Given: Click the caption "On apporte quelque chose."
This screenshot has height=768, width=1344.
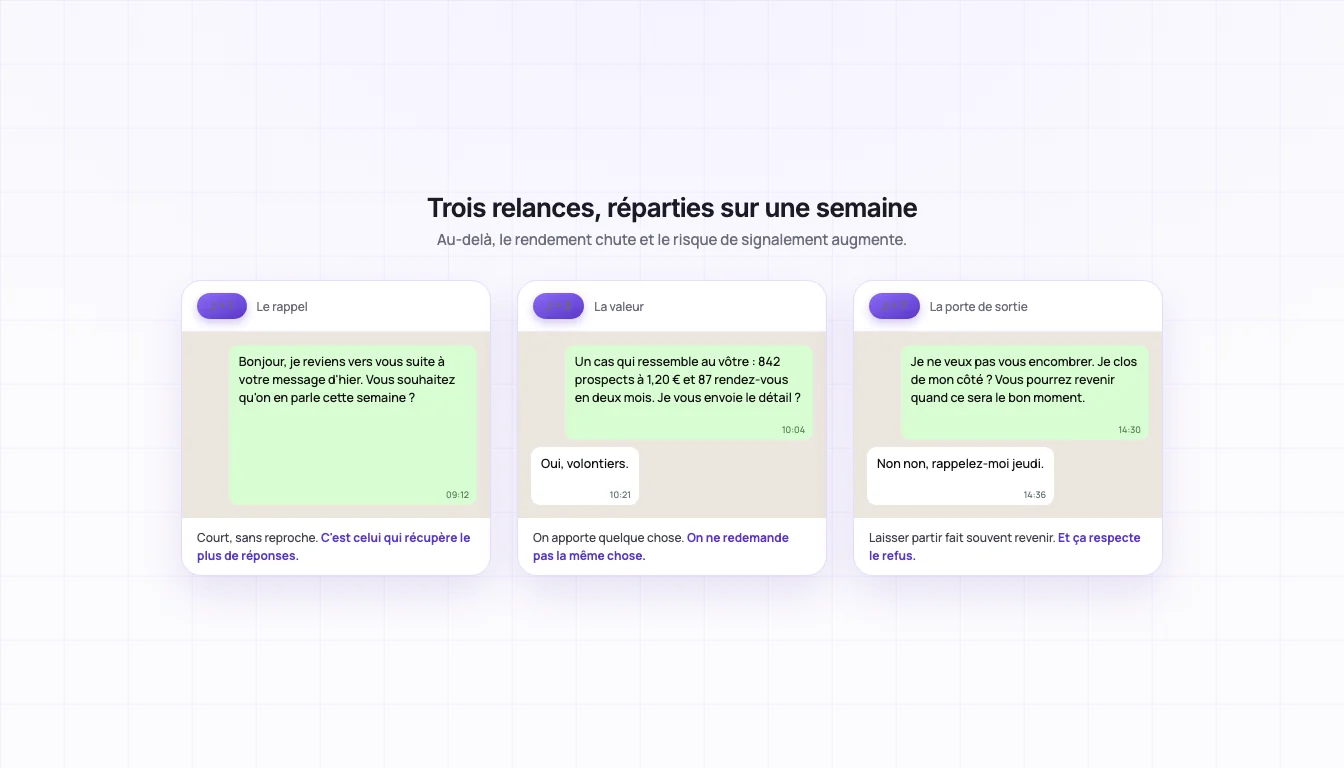Looking at the screenshot, I should point(608,538).
